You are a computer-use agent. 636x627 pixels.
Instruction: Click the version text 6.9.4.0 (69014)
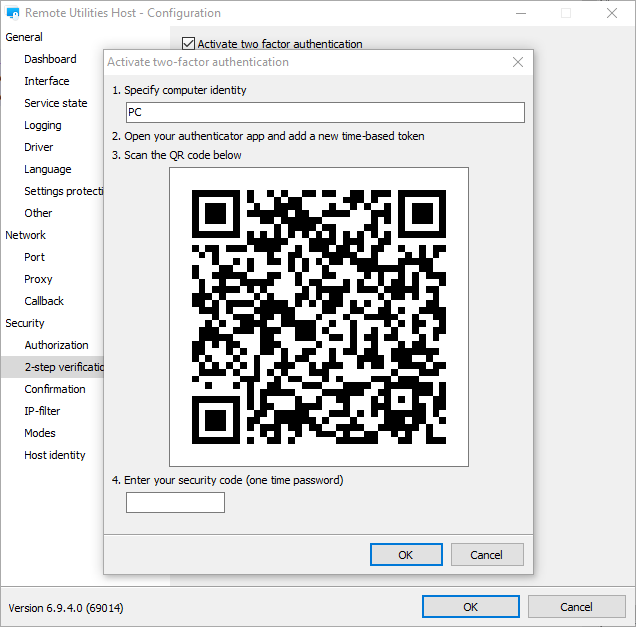(x=66, y=608)
